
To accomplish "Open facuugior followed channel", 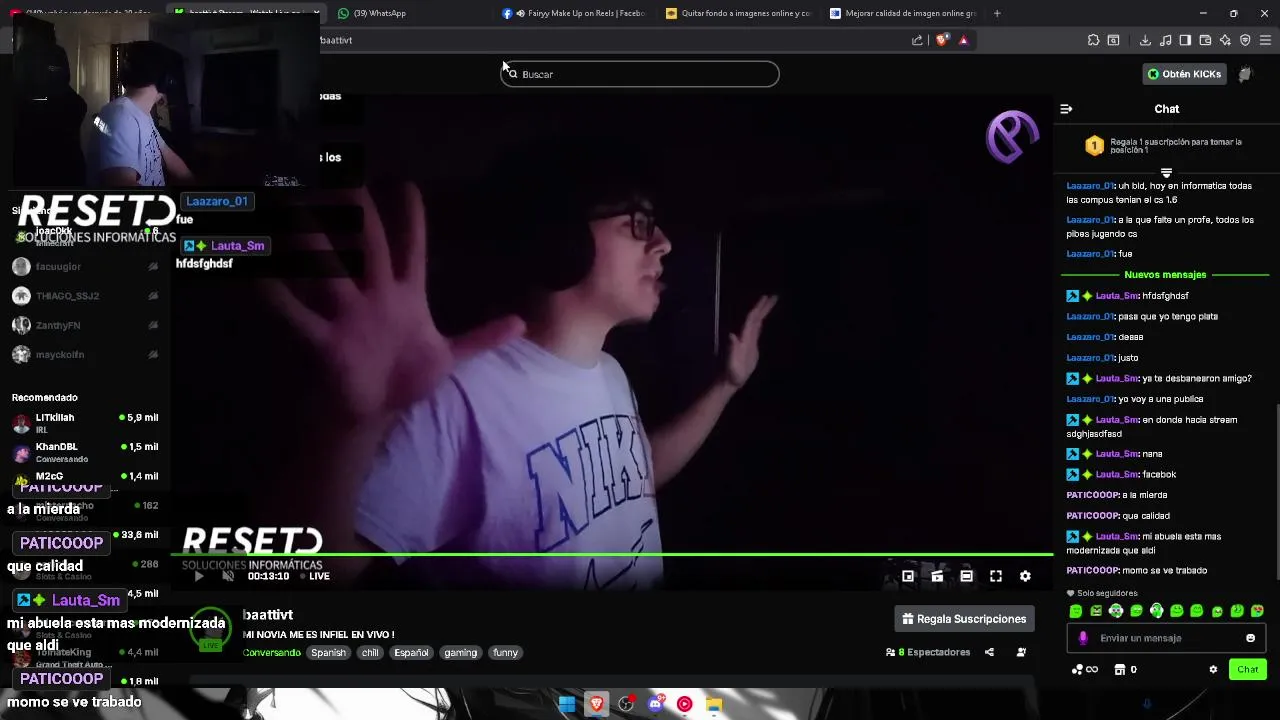I will pos(85,267).
